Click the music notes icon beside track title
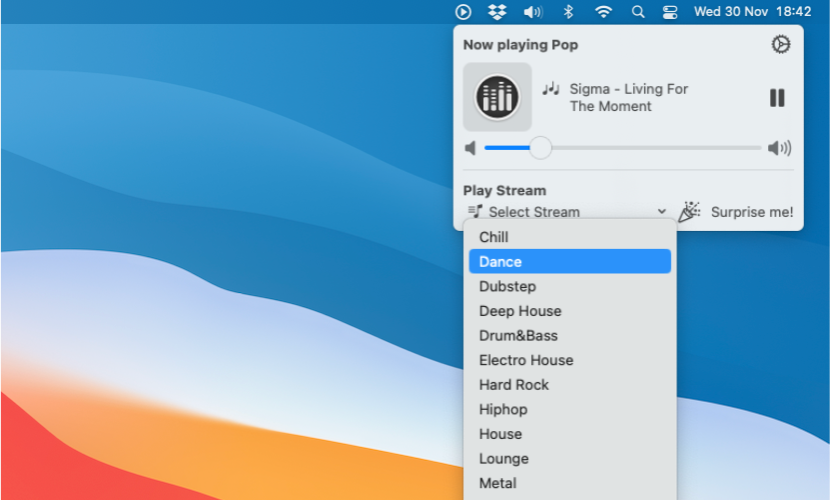This screenshot has width=830, height=500. pyautogui.click(x=551, y=88)
